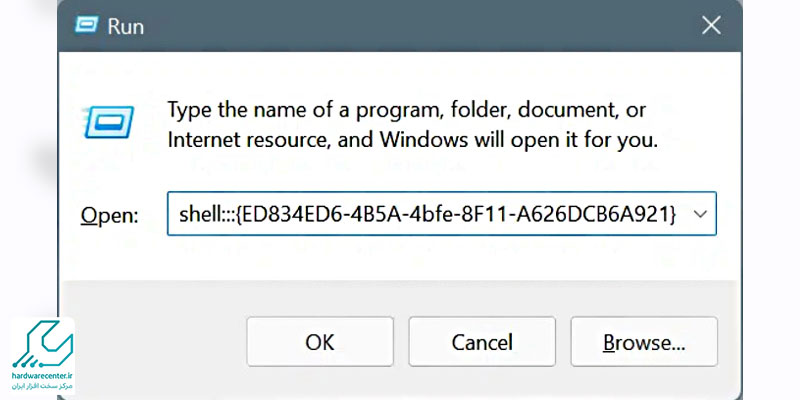Click the large Run program icon beside description
The height and width of the screenshot is (400, 800).
[x=108, y=122]
